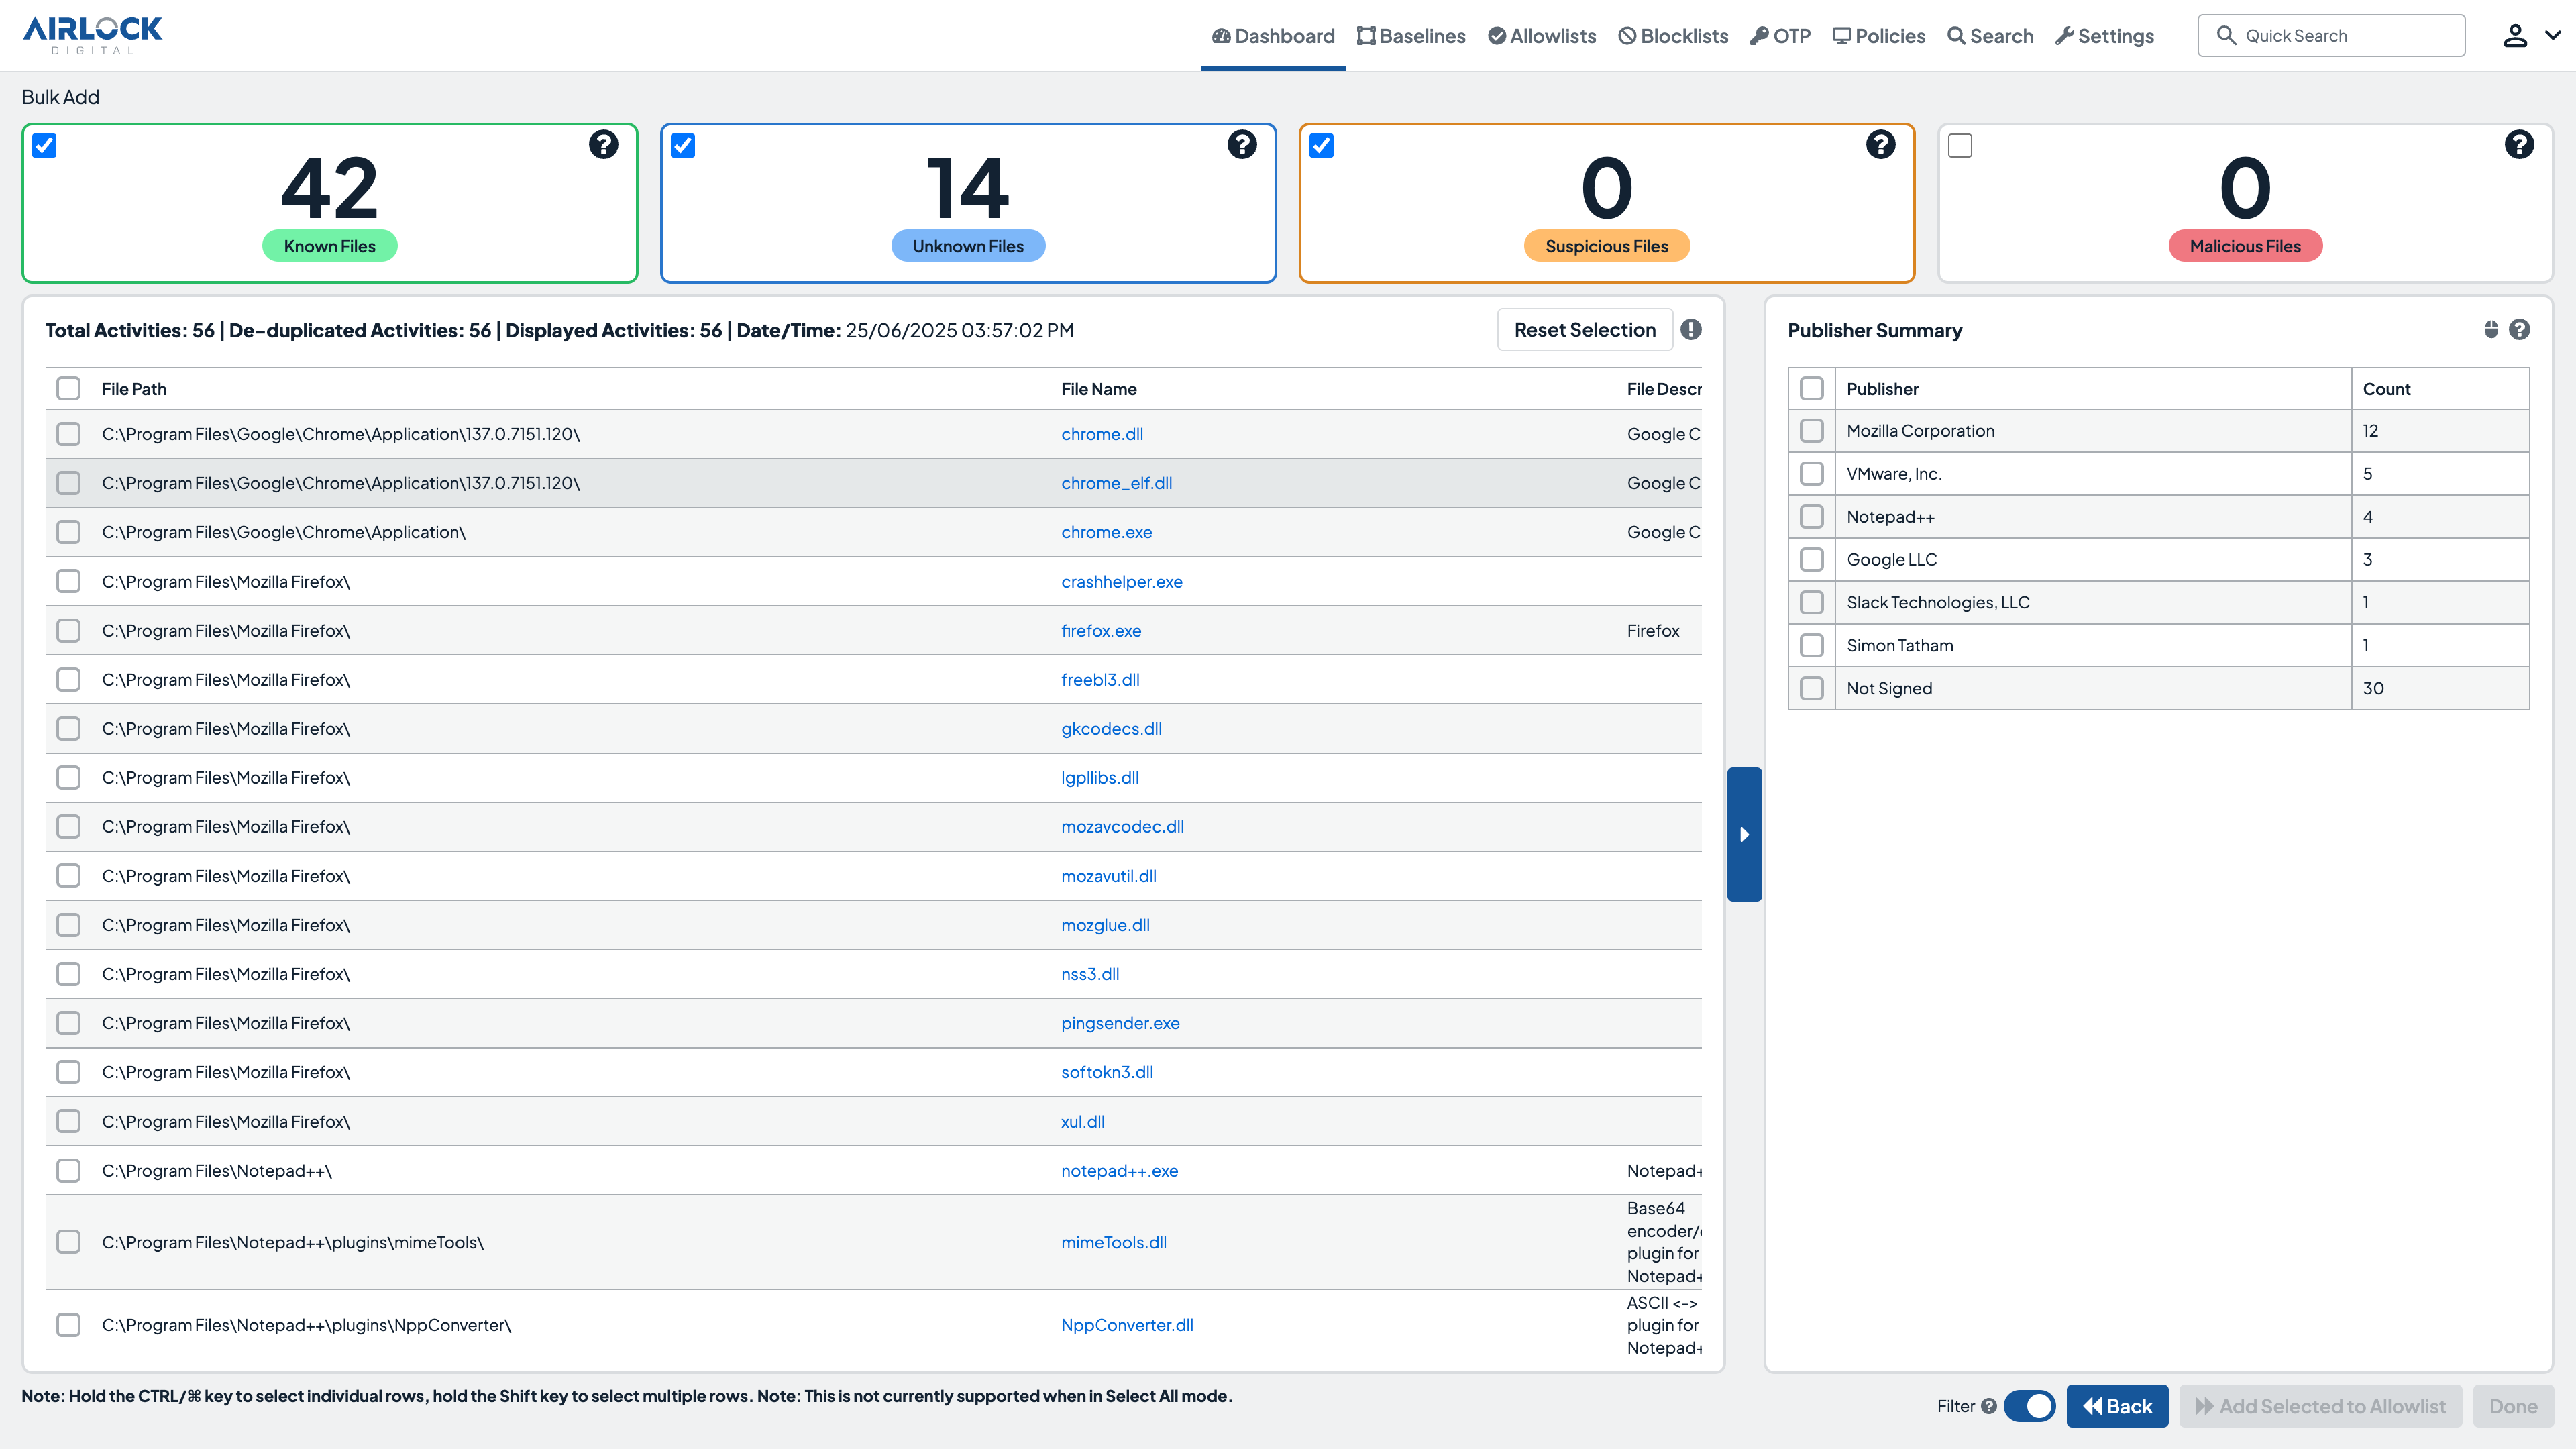Open help for Unknown Files card
Screen dimensions: 2576x1449
[1242, 144]
